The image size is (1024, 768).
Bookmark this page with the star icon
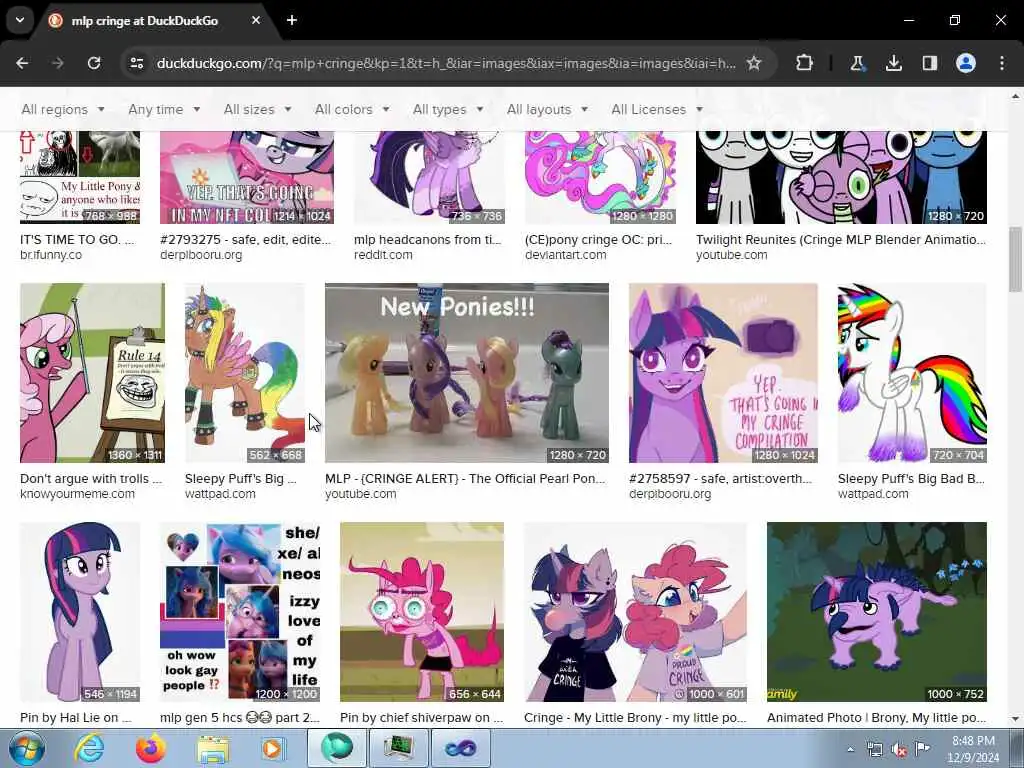pyautogui.click(x=754, y=63)
